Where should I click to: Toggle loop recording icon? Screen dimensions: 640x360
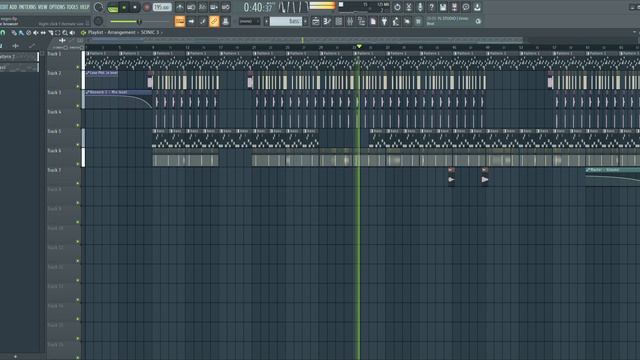tap(225, 7)
